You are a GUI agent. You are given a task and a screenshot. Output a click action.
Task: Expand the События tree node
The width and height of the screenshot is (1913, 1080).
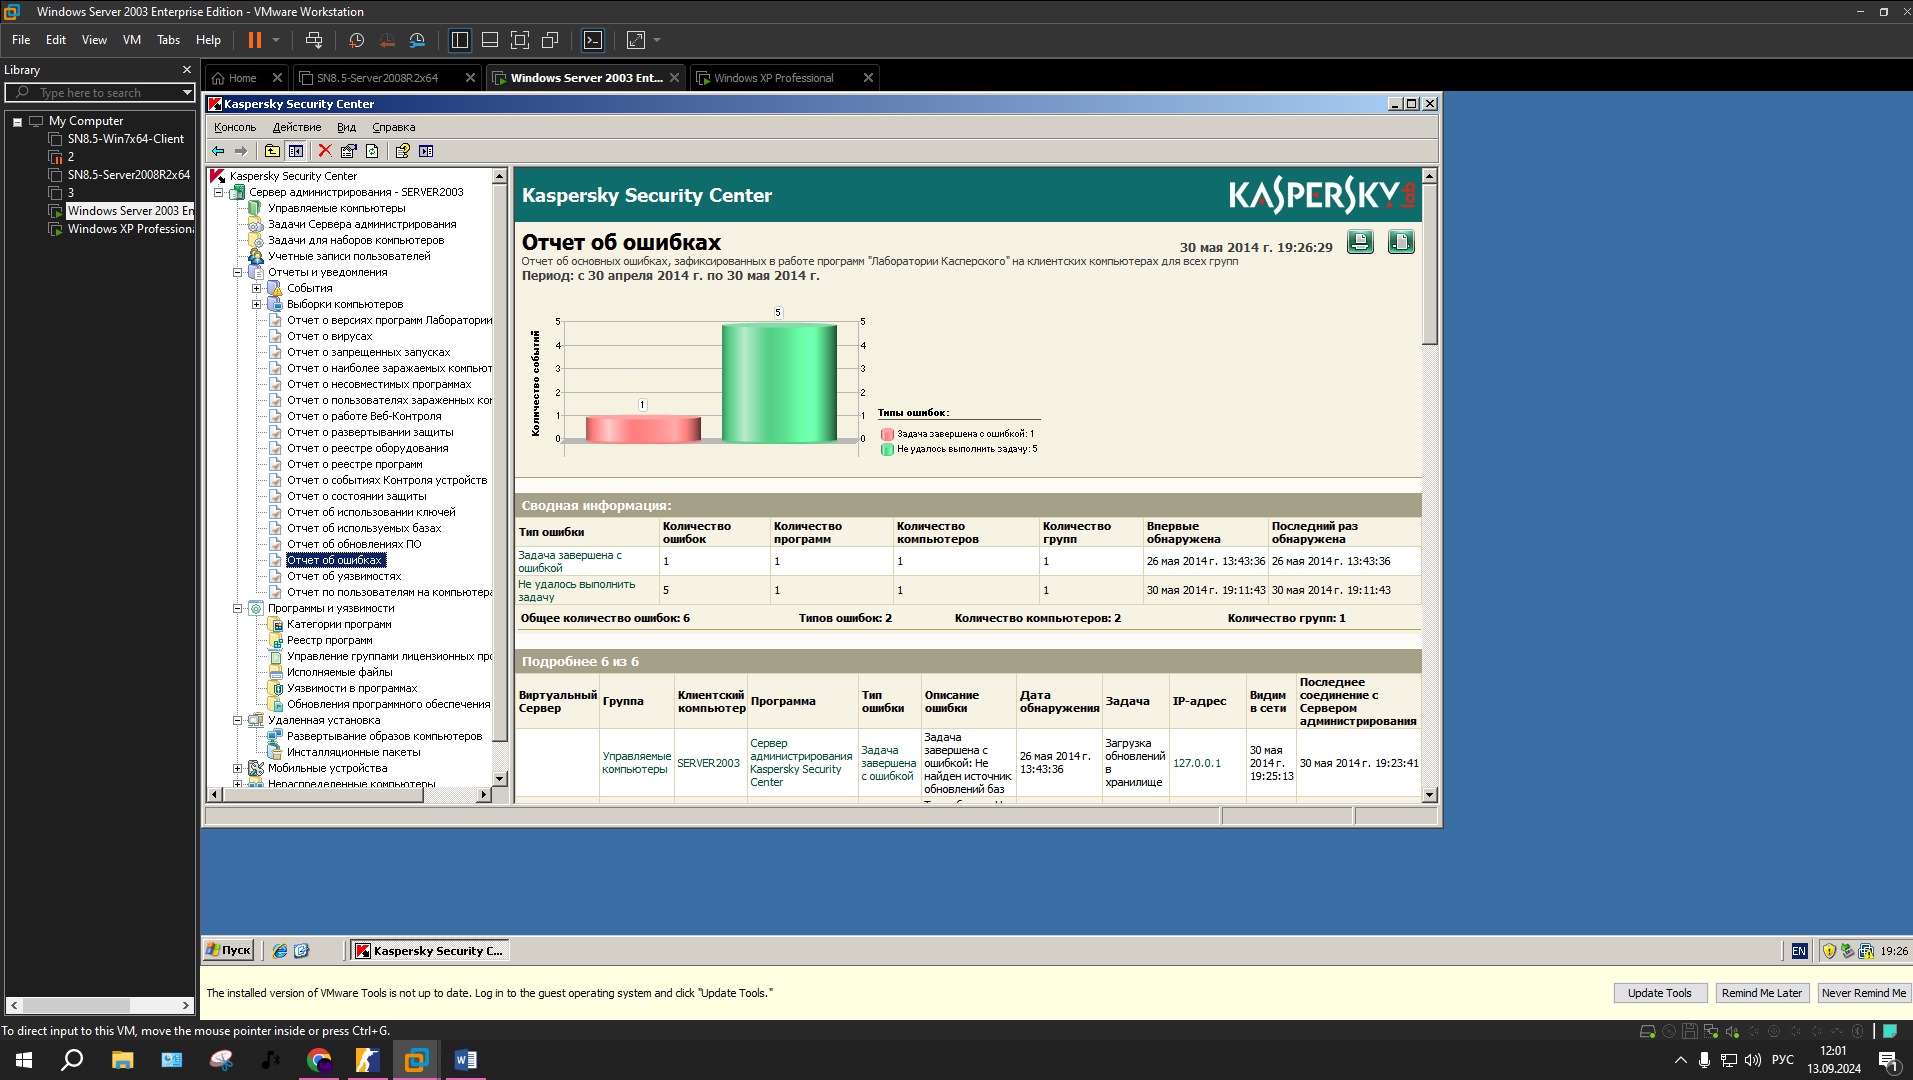[256, 288]
